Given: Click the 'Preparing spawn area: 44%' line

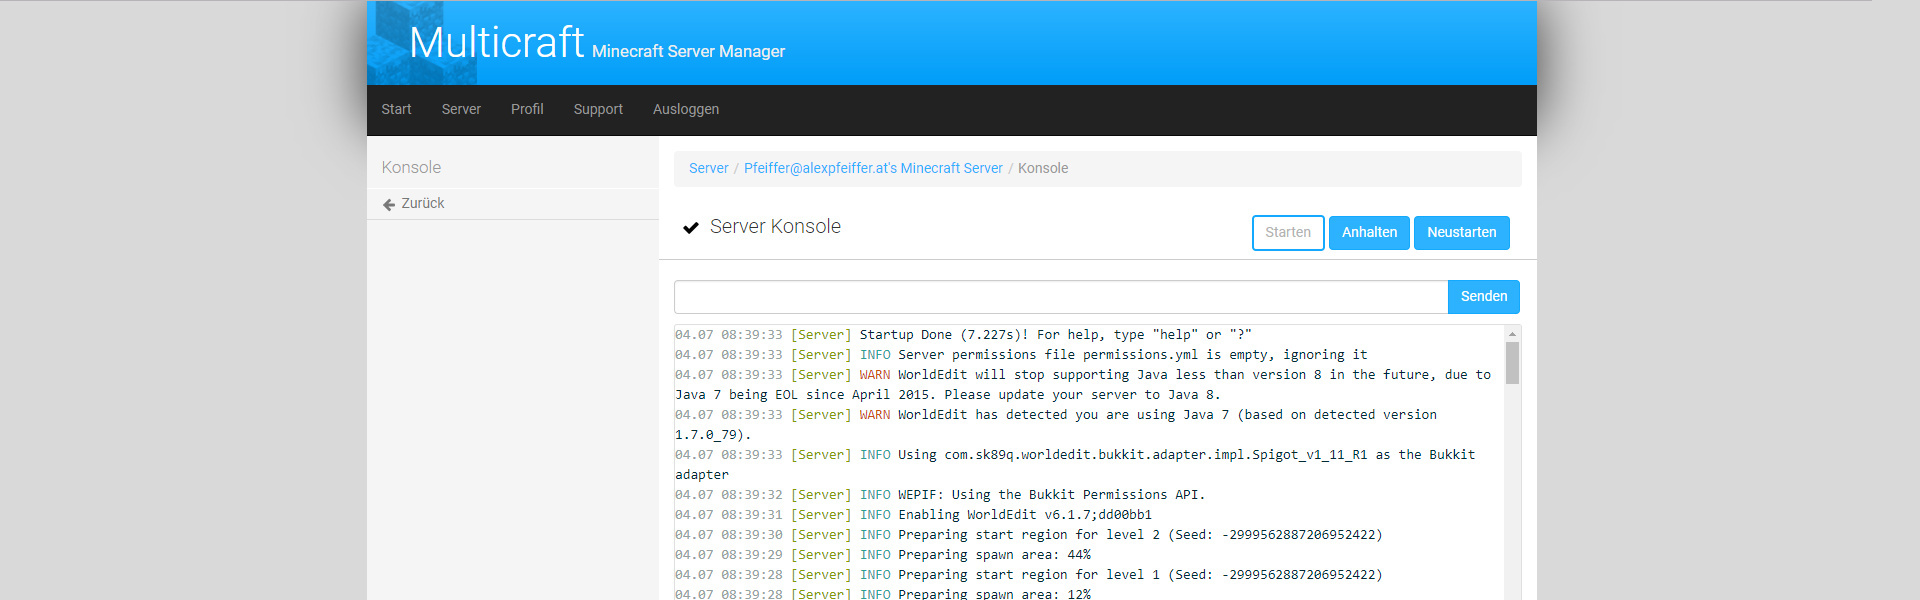Looking at the screenshot, I should [x=883, y=555].
